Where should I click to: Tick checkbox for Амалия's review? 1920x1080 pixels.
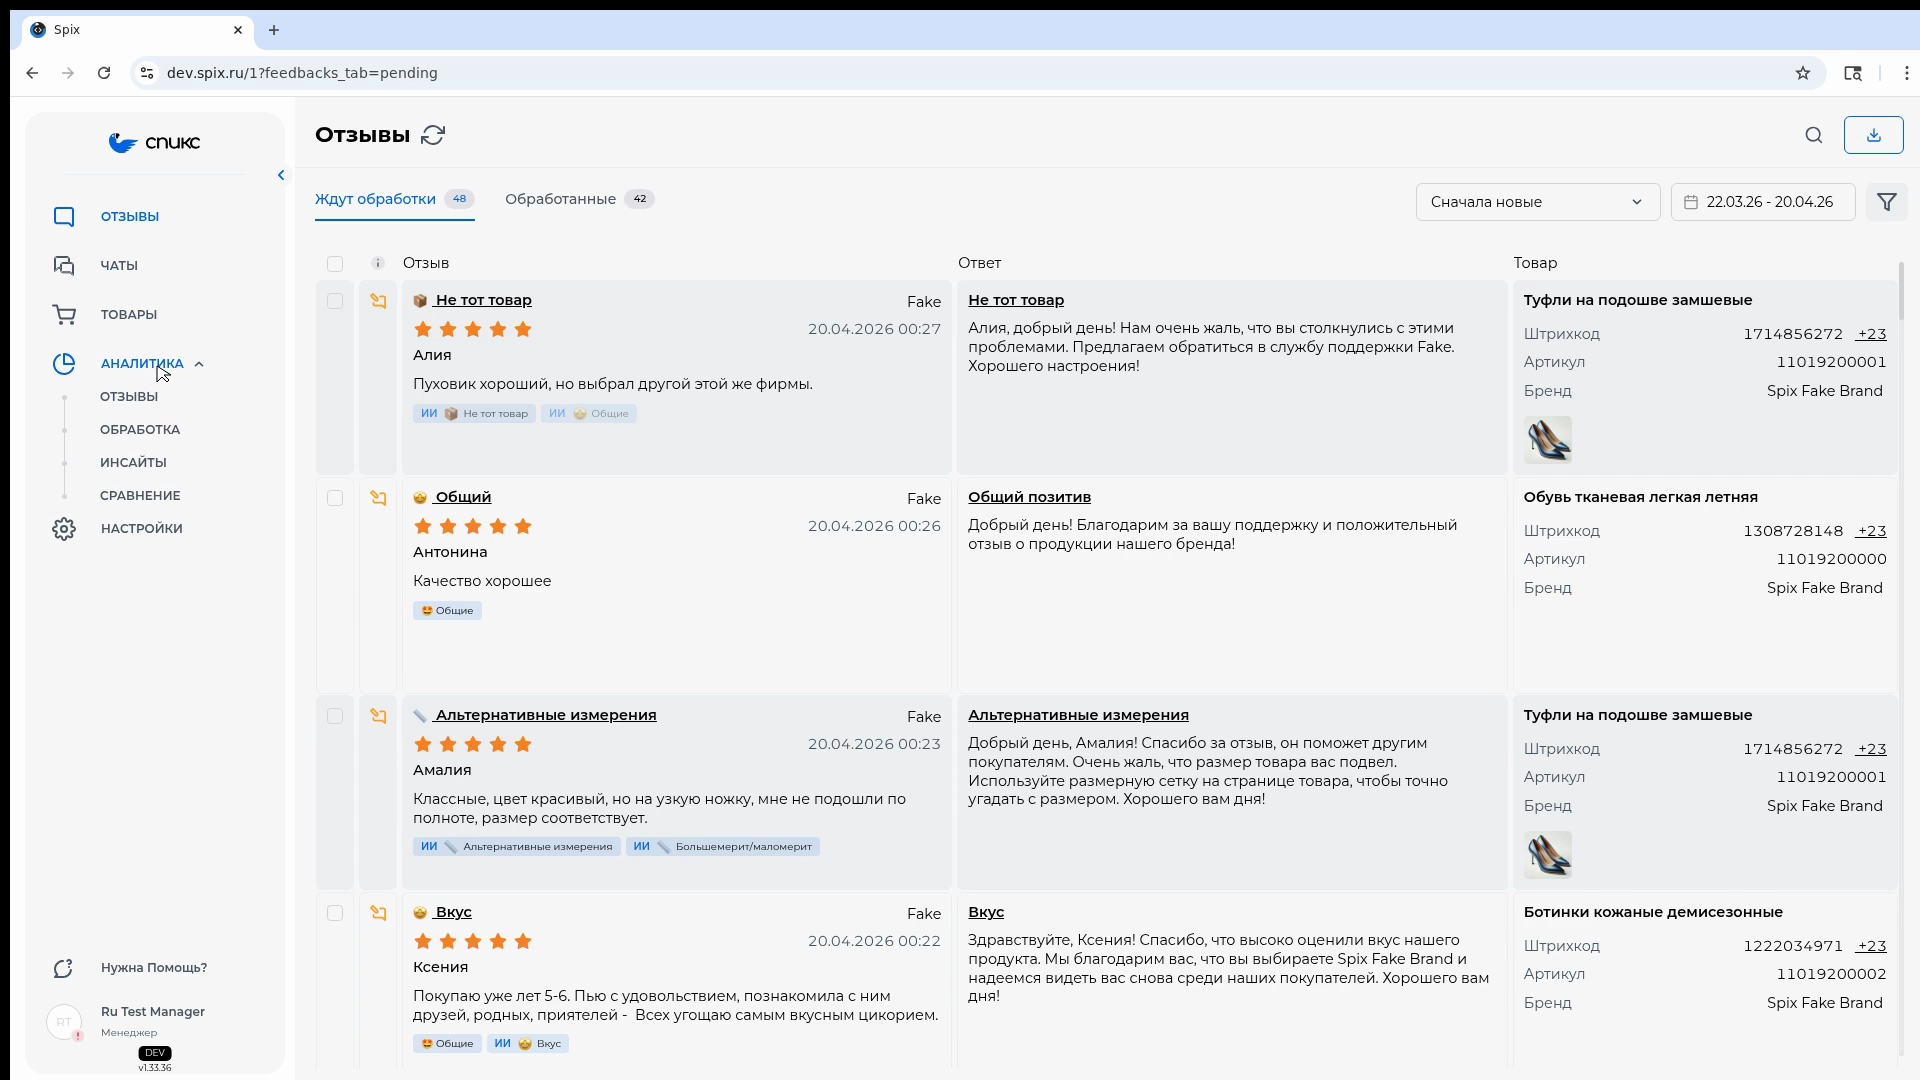click(335, 716)
